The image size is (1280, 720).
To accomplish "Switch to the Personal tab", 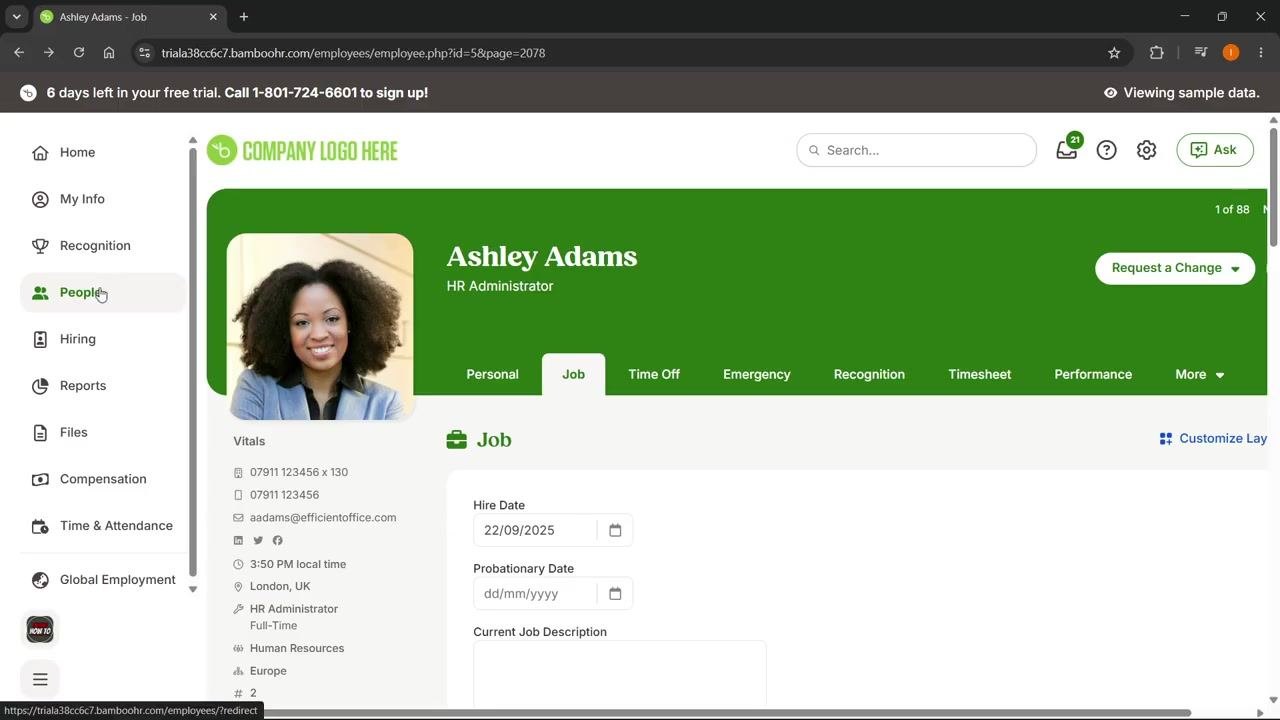I will 492,375.
